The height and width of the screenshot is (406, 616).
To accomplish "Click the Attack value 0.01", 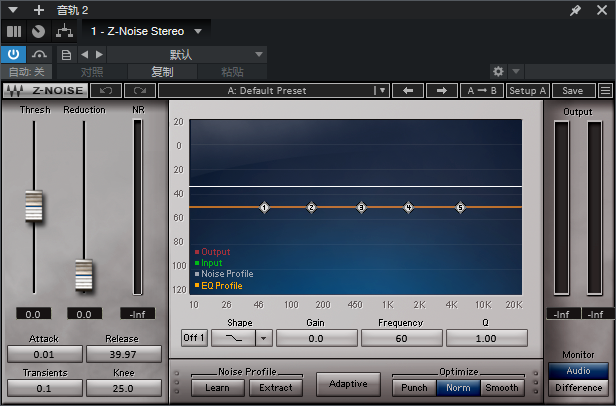I will [x=44, y=354].
